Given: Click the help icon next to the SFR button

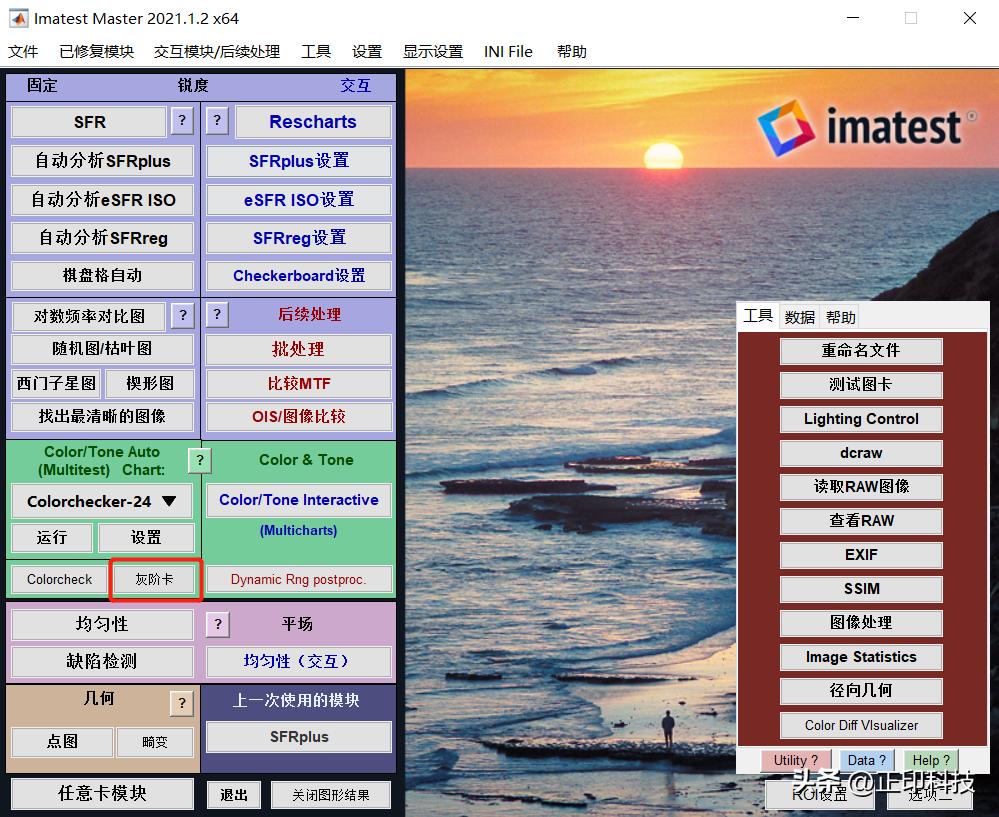Looking at the screenshot, I should [x=182, y=120].
